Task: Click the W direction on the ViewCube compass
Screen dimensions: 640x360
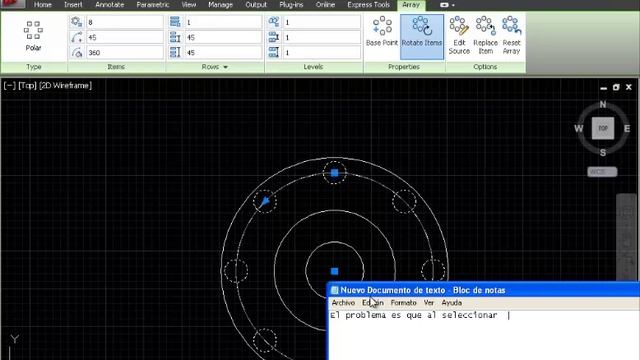Action: (579, 129)
